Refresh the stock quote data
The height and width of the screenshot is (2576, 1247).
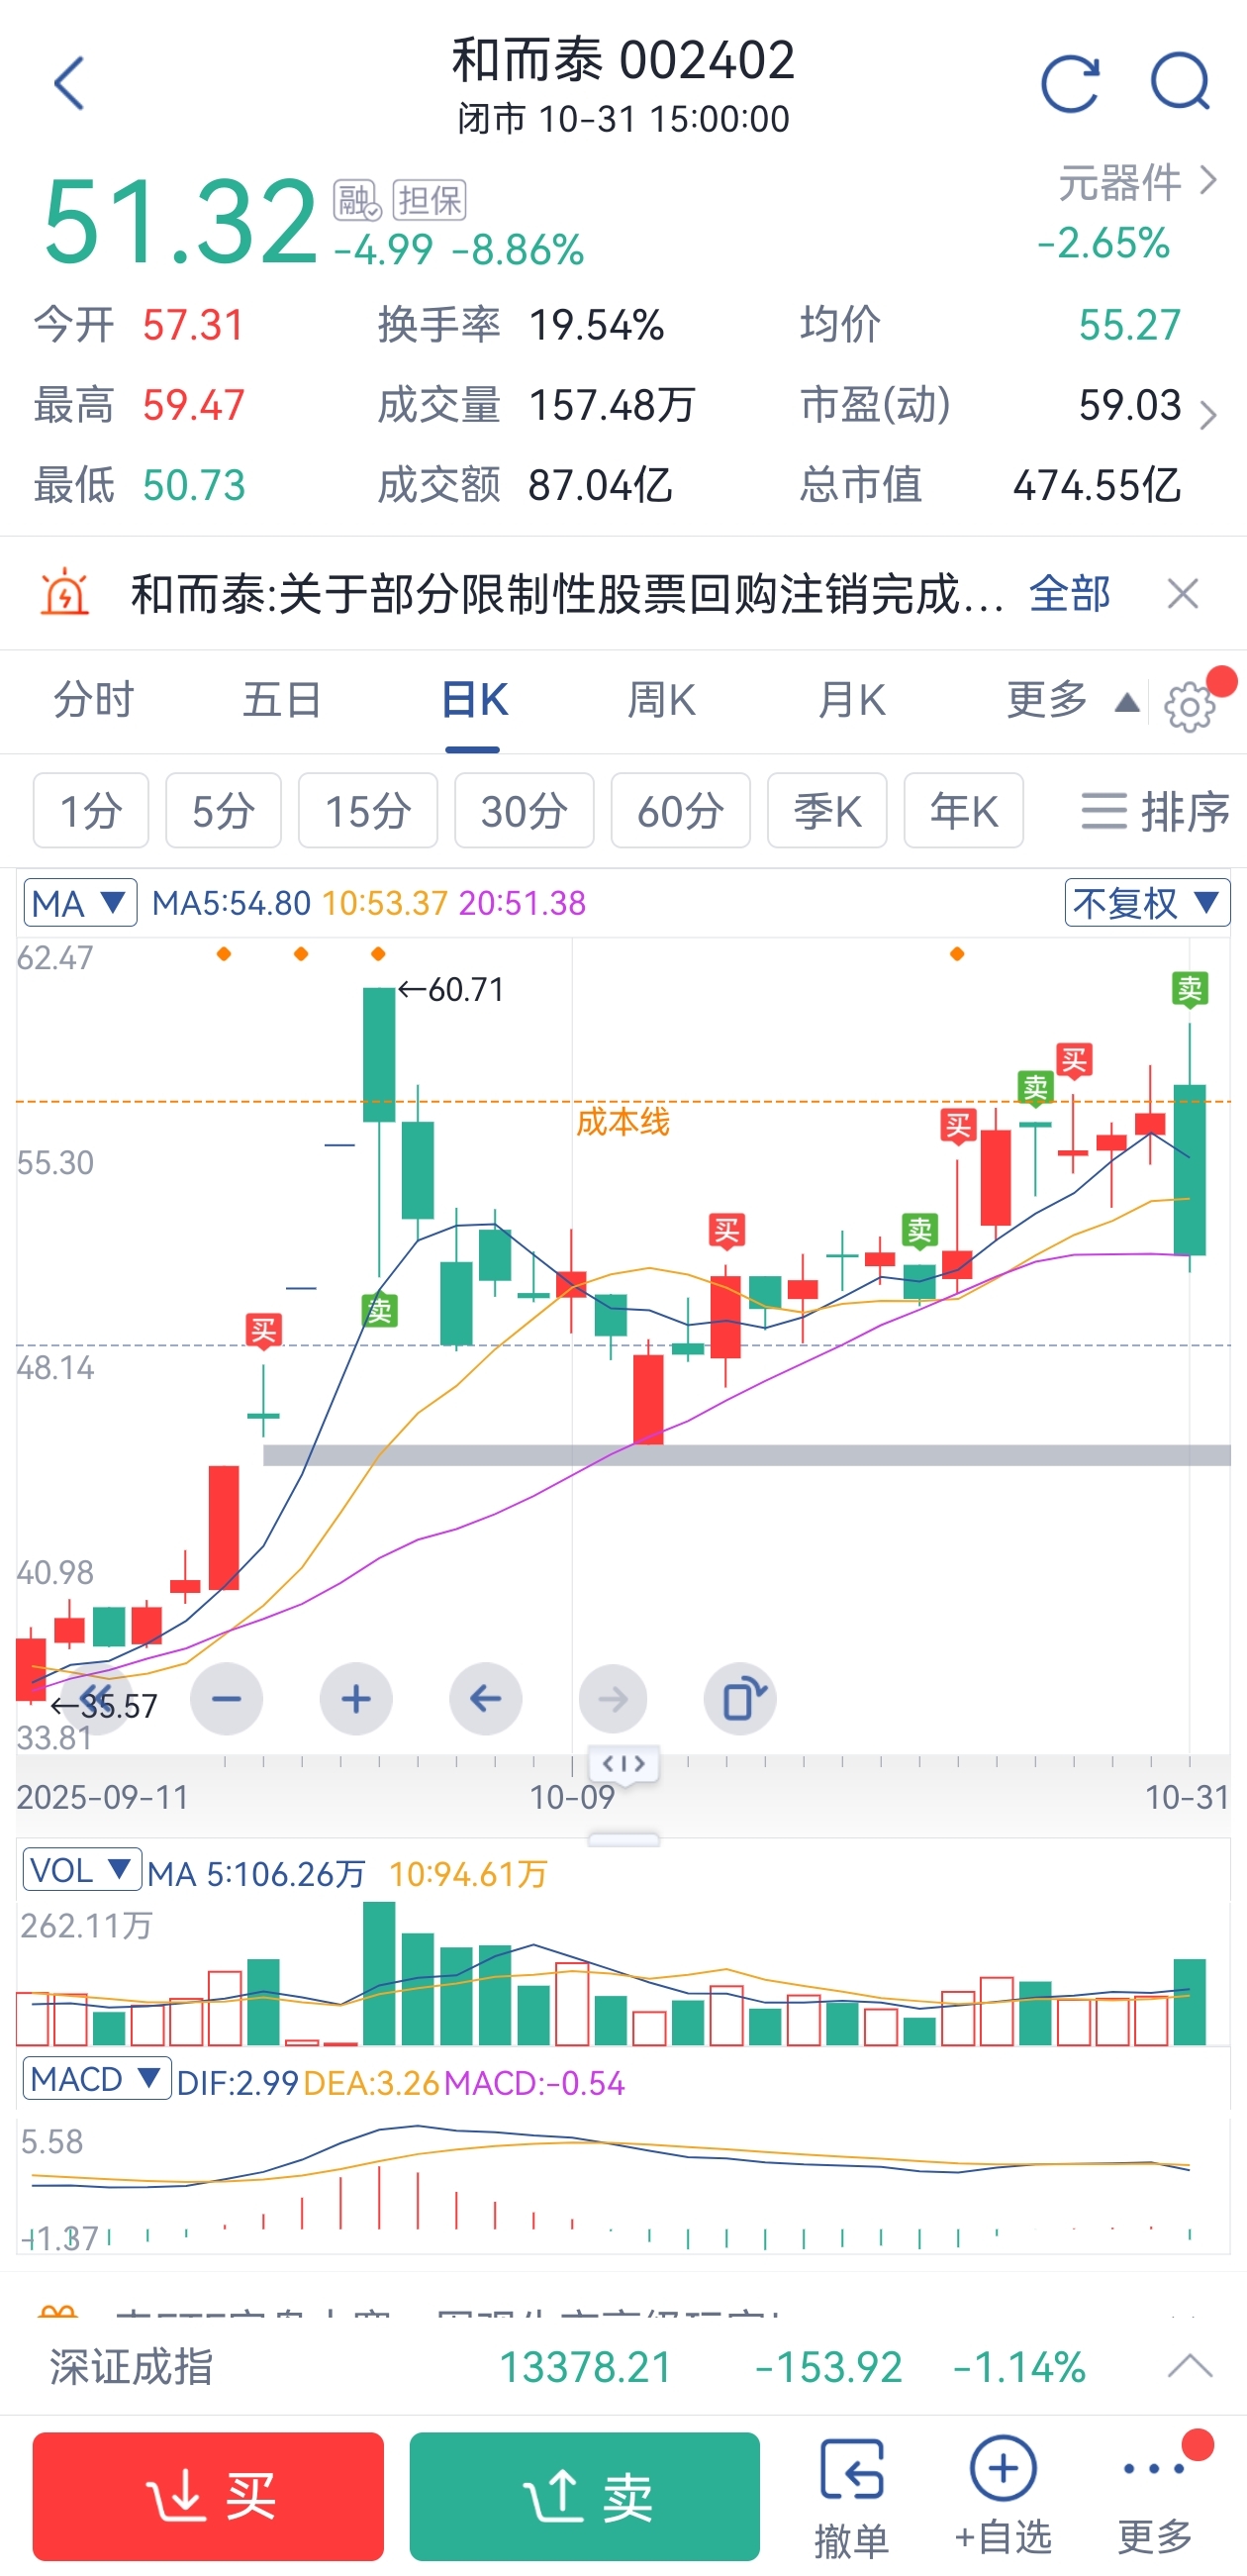pos(1069,84)
